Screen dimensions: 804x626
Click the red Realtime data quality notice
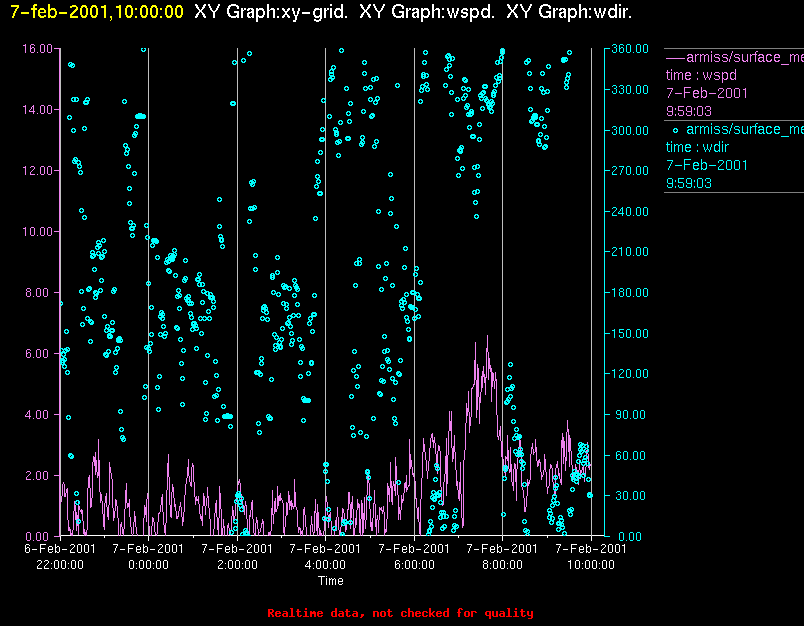click(400, 613)
